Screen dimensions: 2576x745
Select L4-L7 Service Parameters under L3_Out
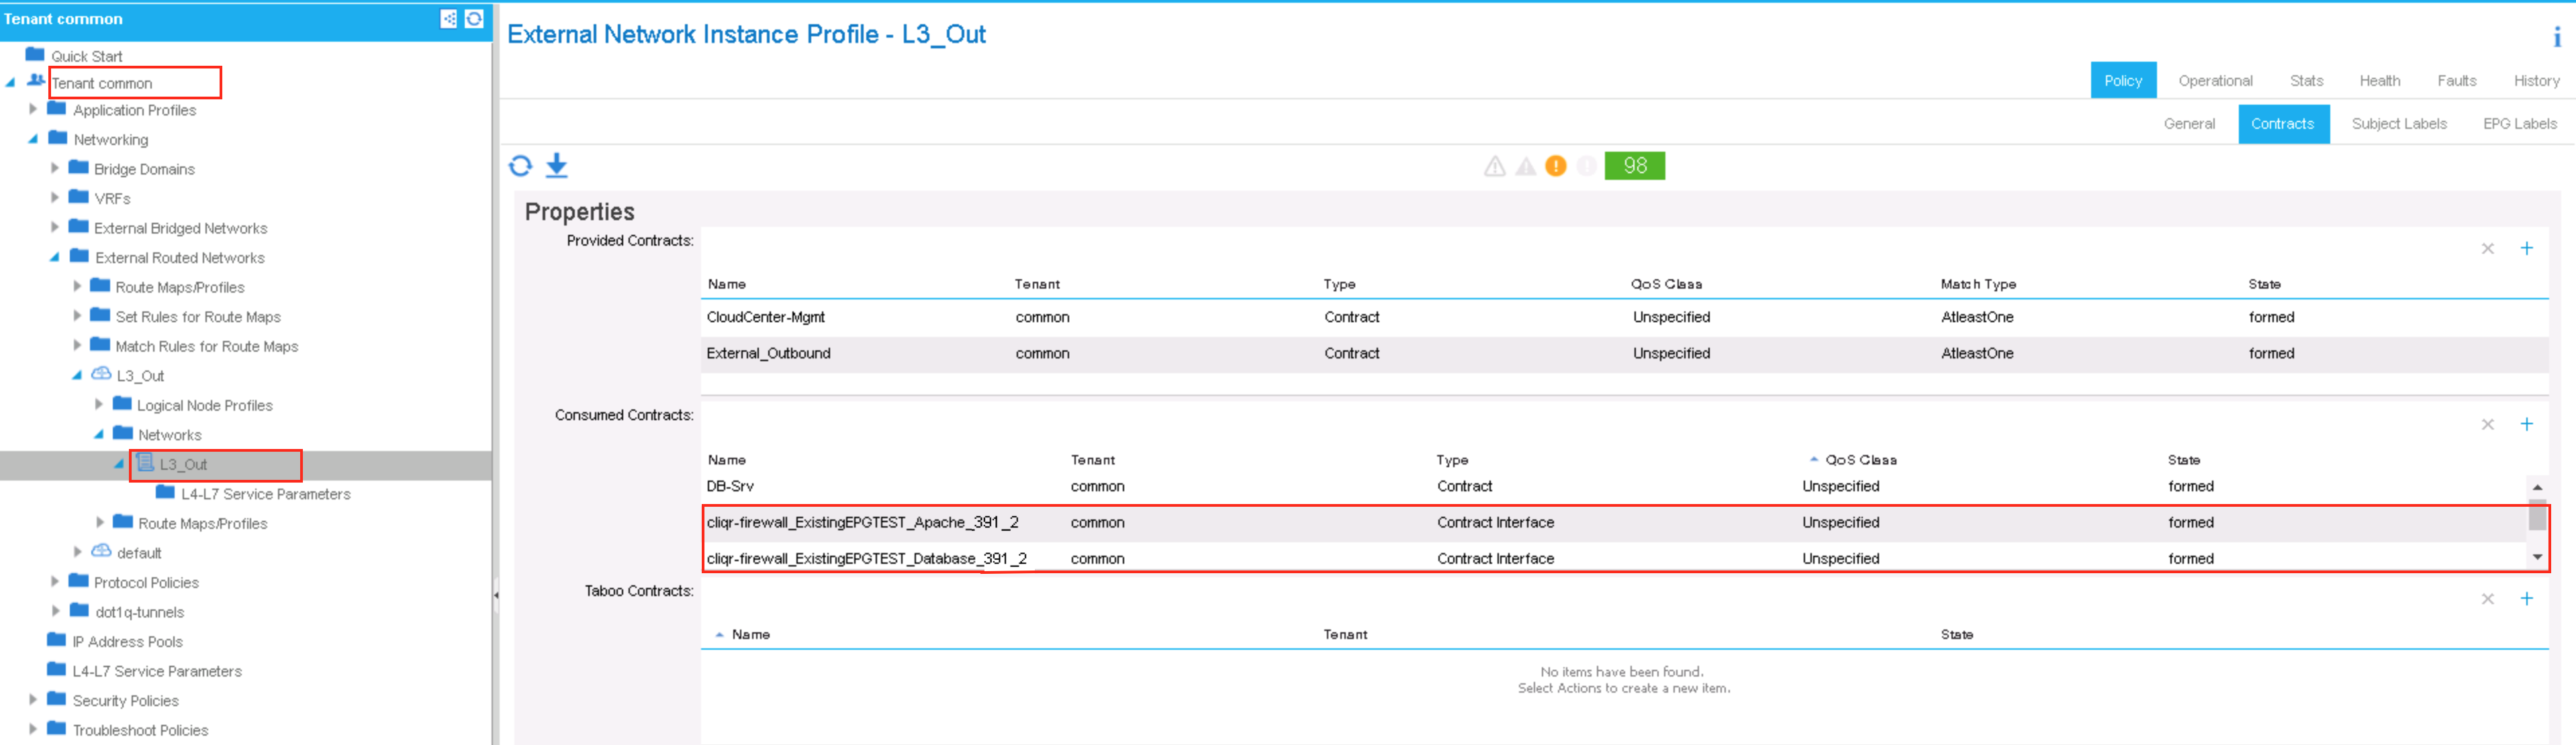[265, 493]
